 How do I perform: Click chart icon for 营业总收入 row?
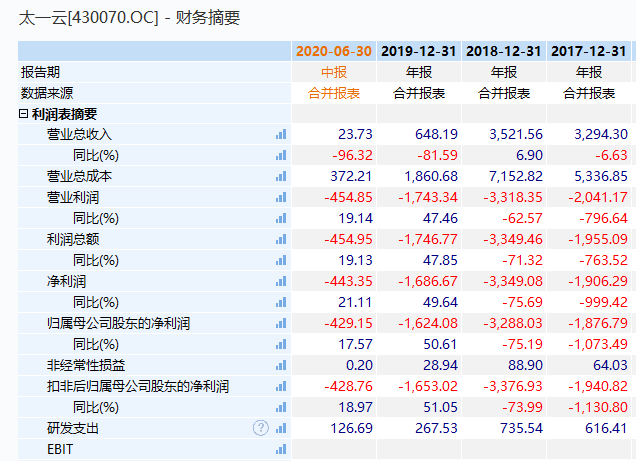[x=281, y=135]
